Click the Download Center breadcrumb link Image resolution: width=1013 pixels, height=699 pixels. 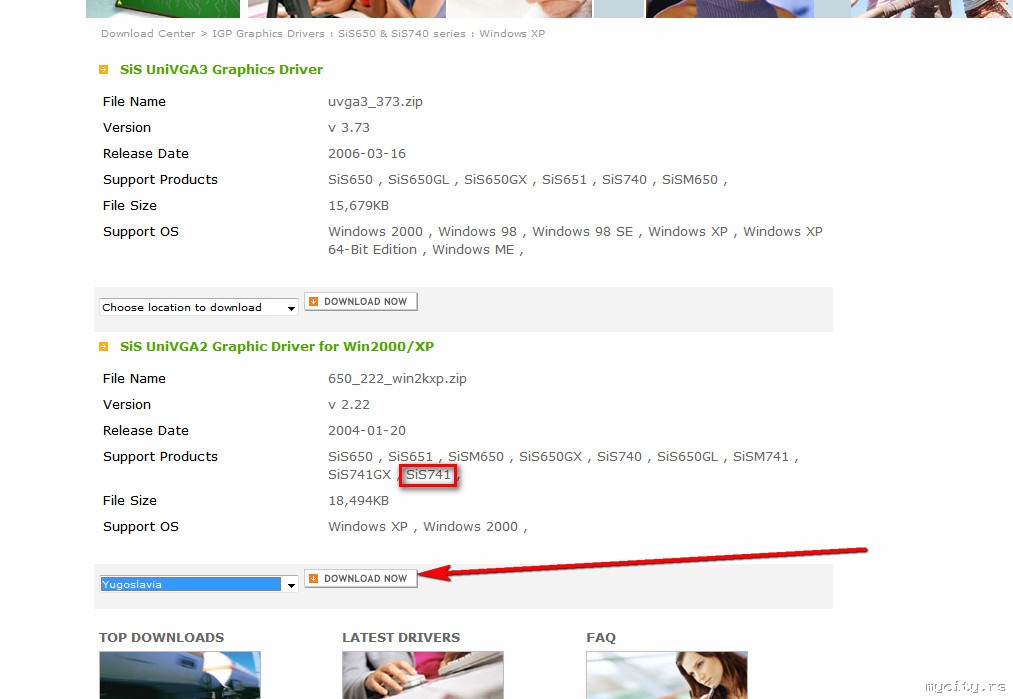[148, 34]
